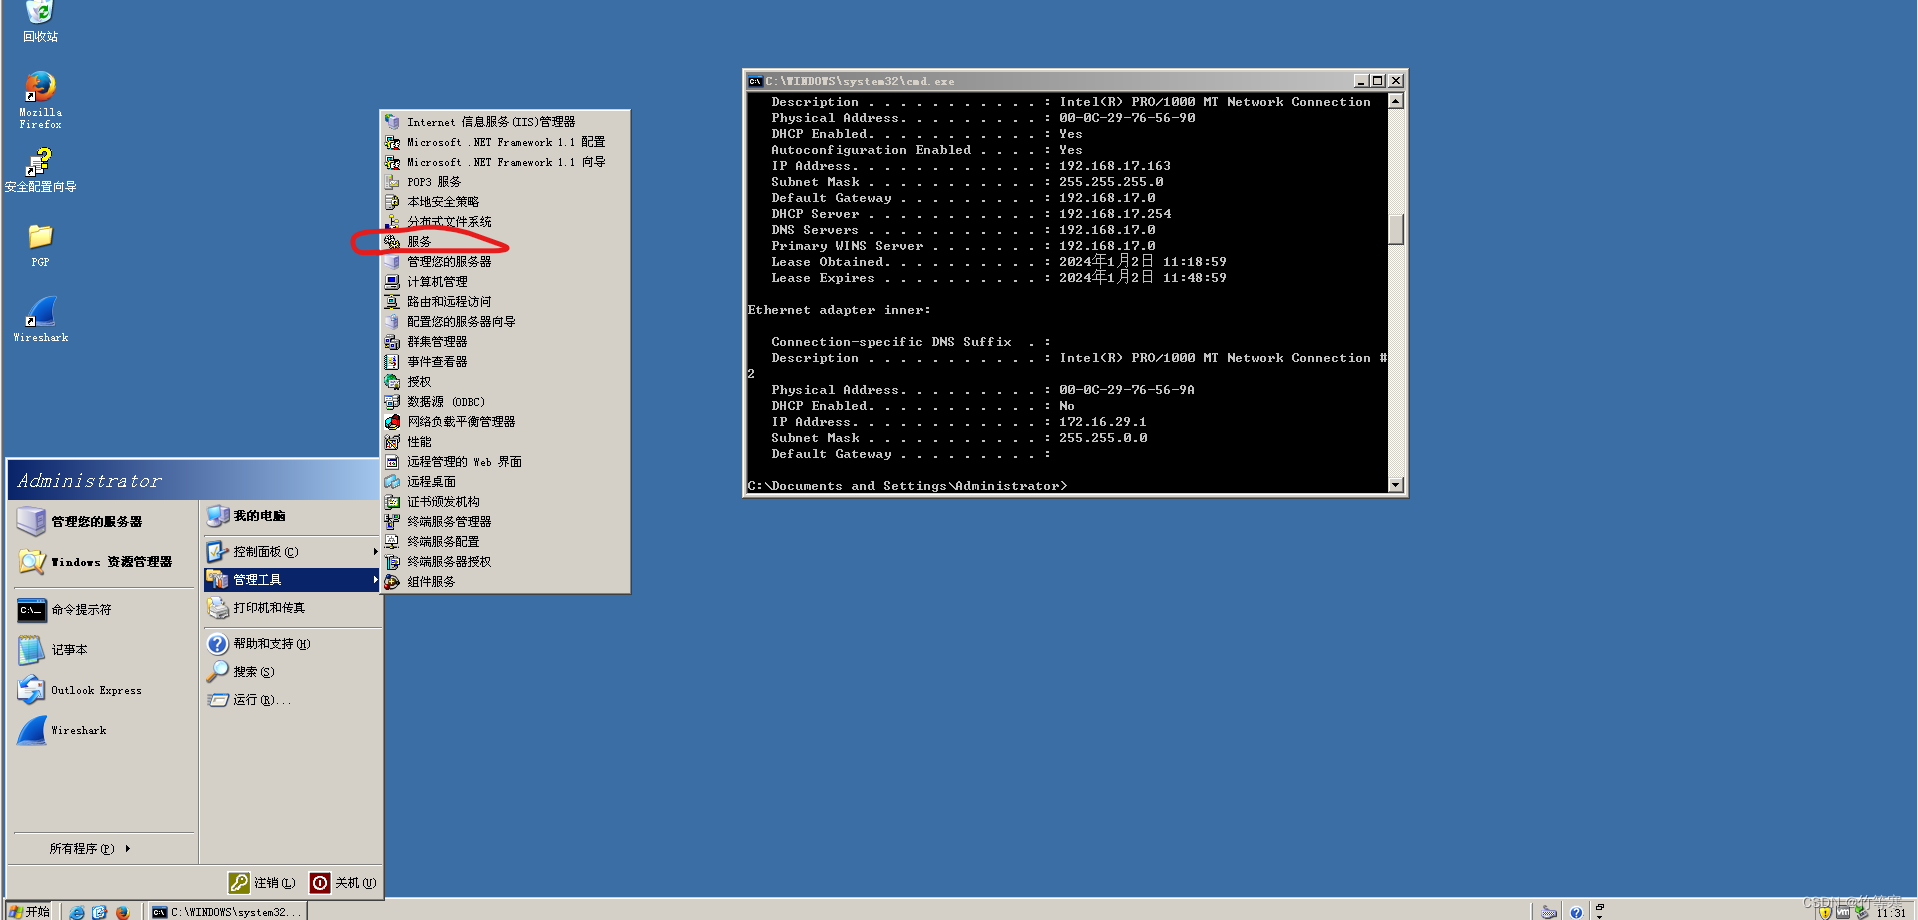
Task: Open Windows 资源管理器 from Start menu
Action: coord(104,562)
